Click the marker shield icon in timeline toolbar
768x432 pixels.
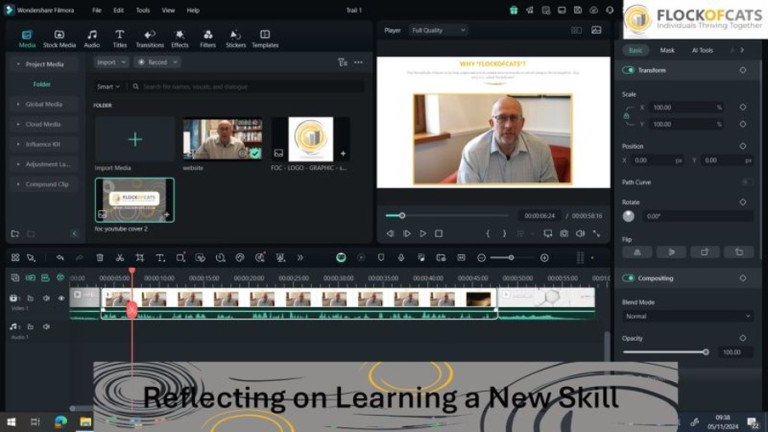tap(381, 258)
